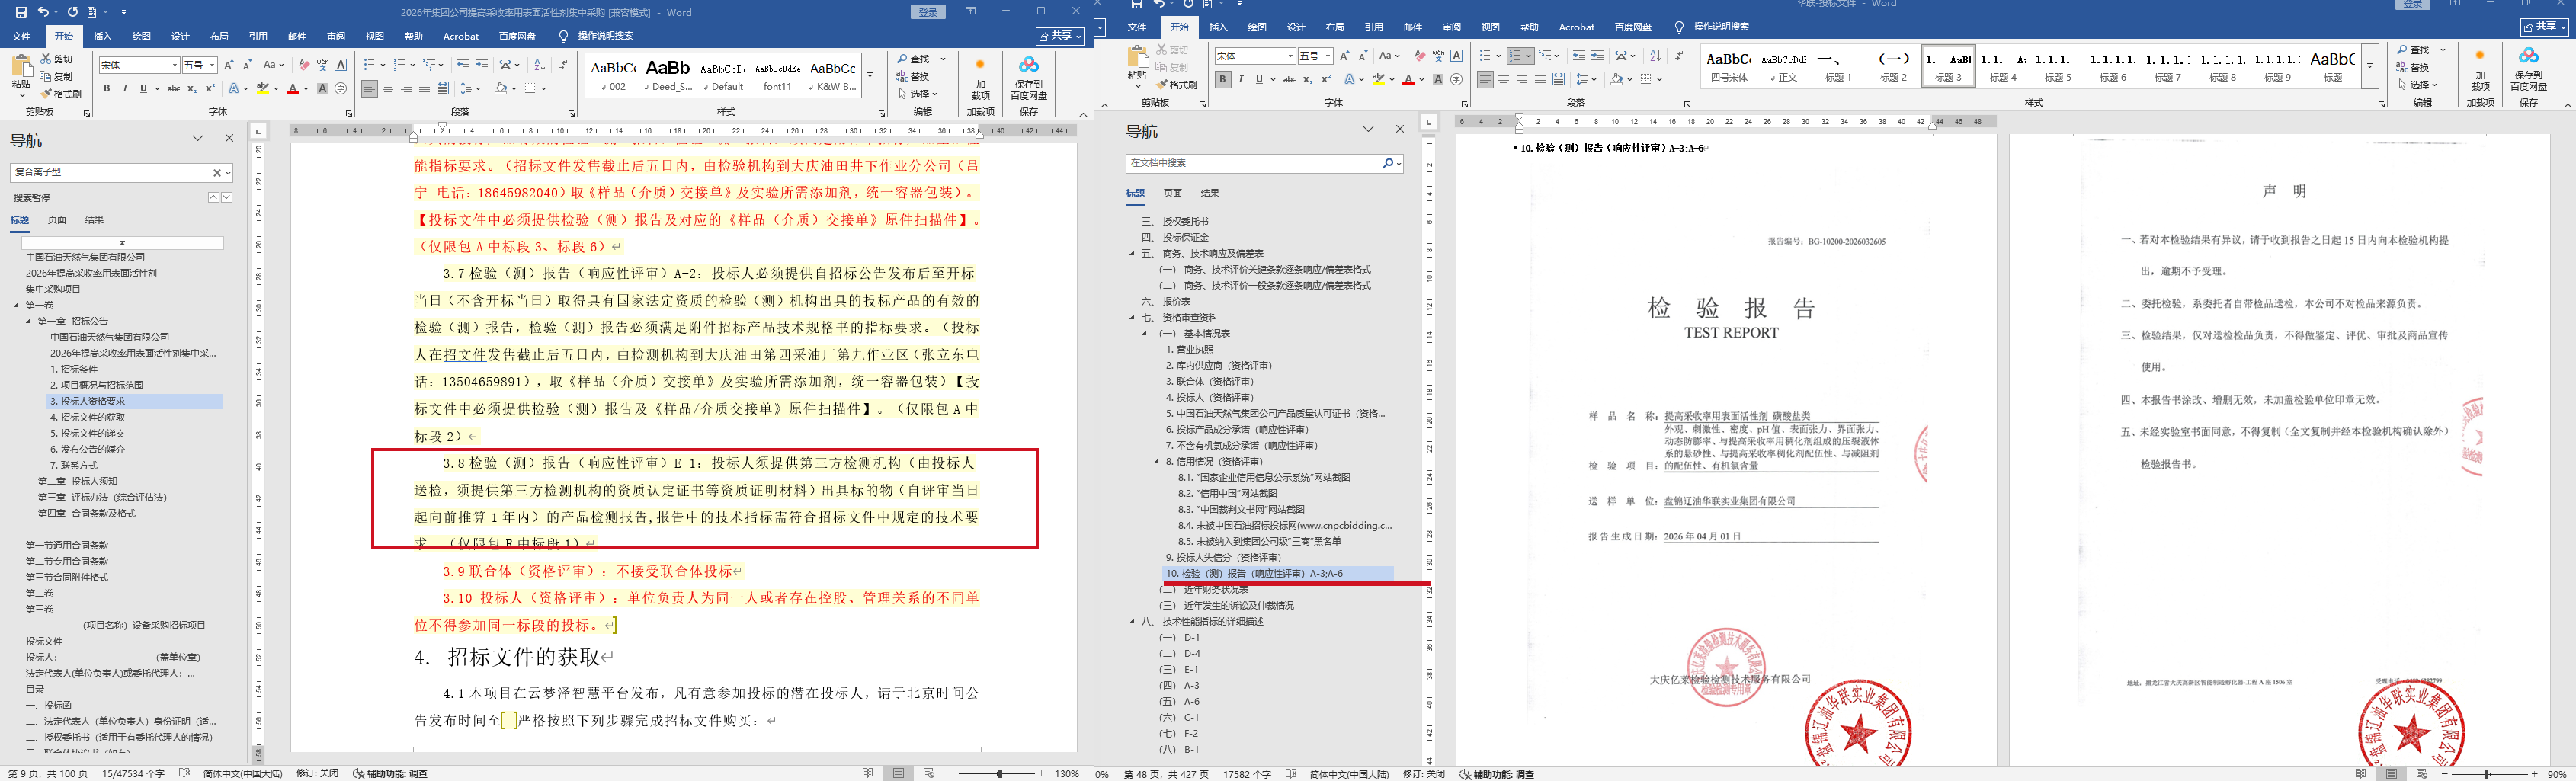Open font name dropdown 宋体 in left window

175,65
